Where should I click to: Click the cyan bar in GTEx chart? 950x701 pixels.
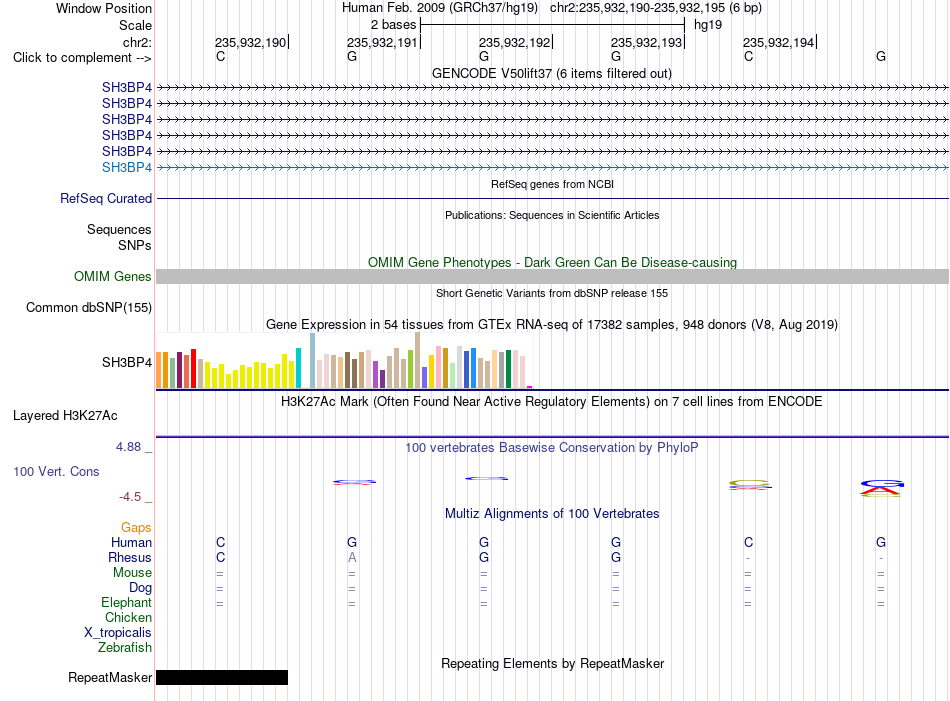(298, 368)
